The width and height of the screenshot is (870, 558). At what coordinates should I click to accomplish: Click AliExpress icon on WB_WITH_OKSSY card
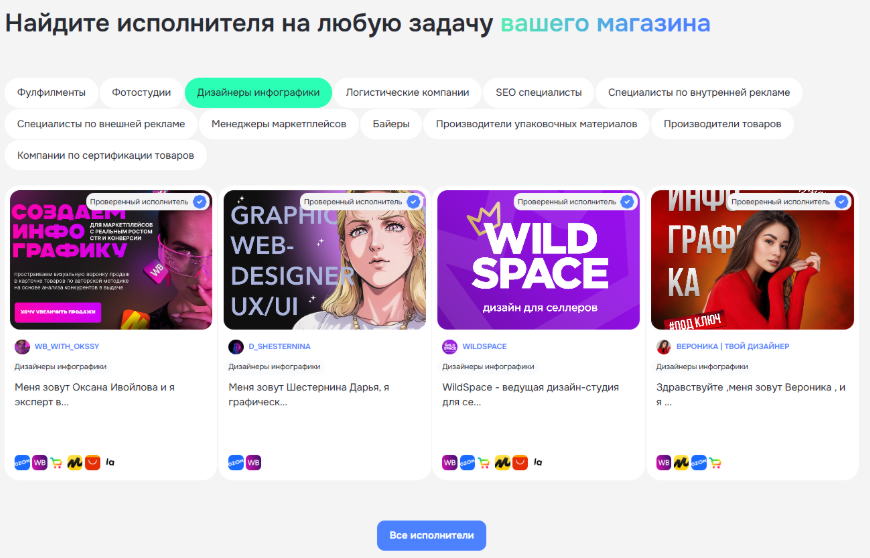93,462
